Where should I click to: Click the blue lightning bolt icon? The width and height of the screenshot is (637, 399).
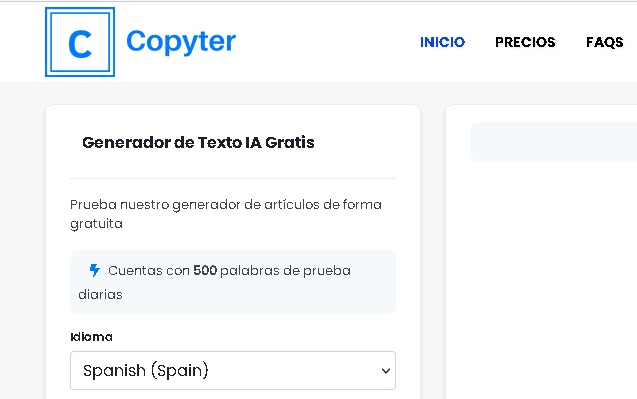(x=95, y=270)
